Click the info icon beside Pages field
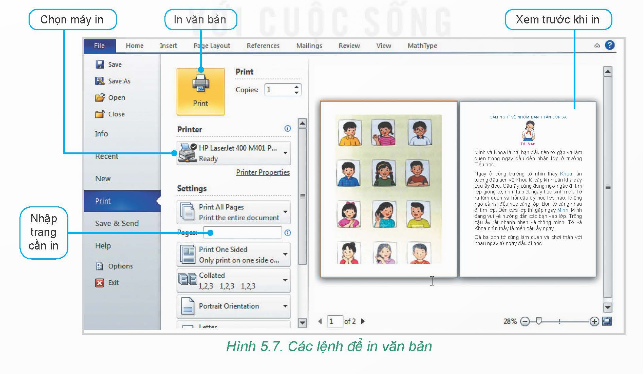 tap(288, 233)
